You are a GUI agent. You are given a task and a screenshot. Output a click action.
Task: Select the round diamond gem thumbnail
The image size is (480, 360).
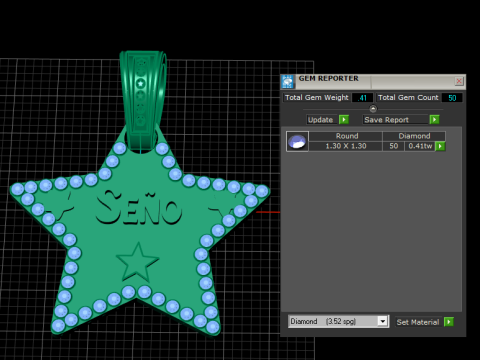pos(297,141)
